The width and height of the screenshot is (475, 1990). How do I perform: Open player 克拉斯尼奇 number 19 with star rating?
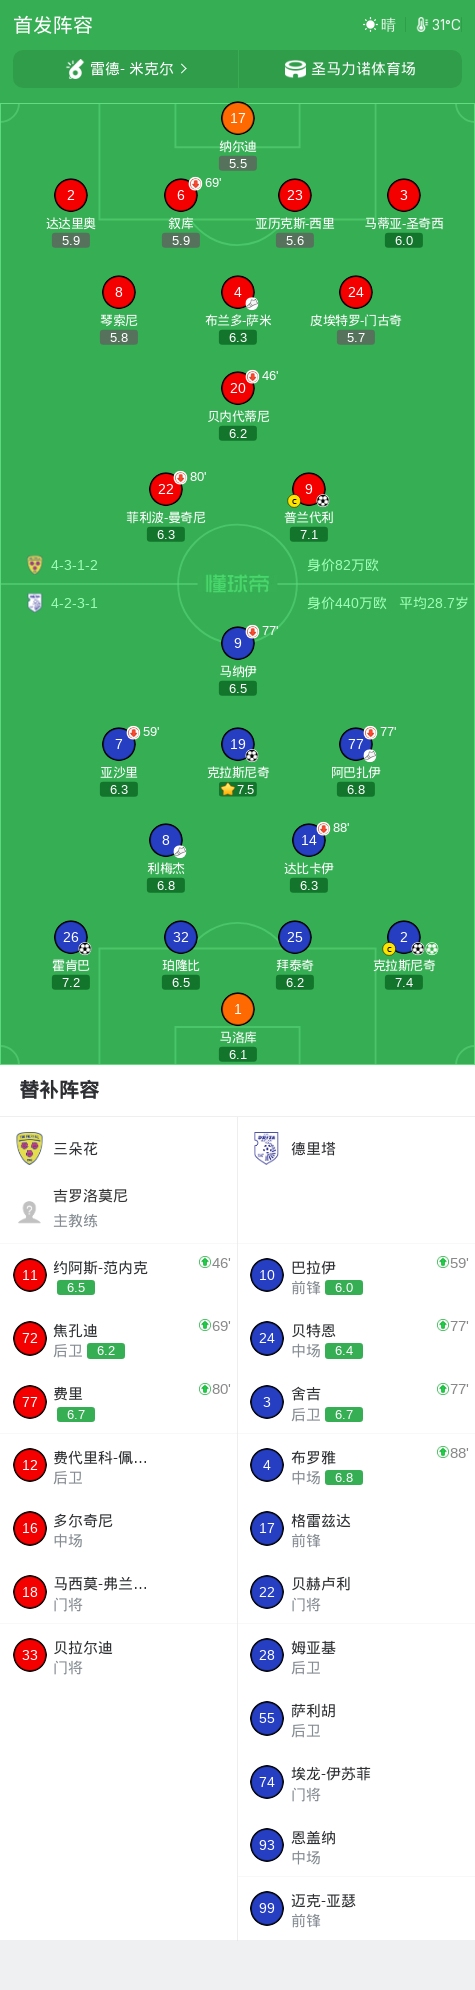tap(237, 744)
